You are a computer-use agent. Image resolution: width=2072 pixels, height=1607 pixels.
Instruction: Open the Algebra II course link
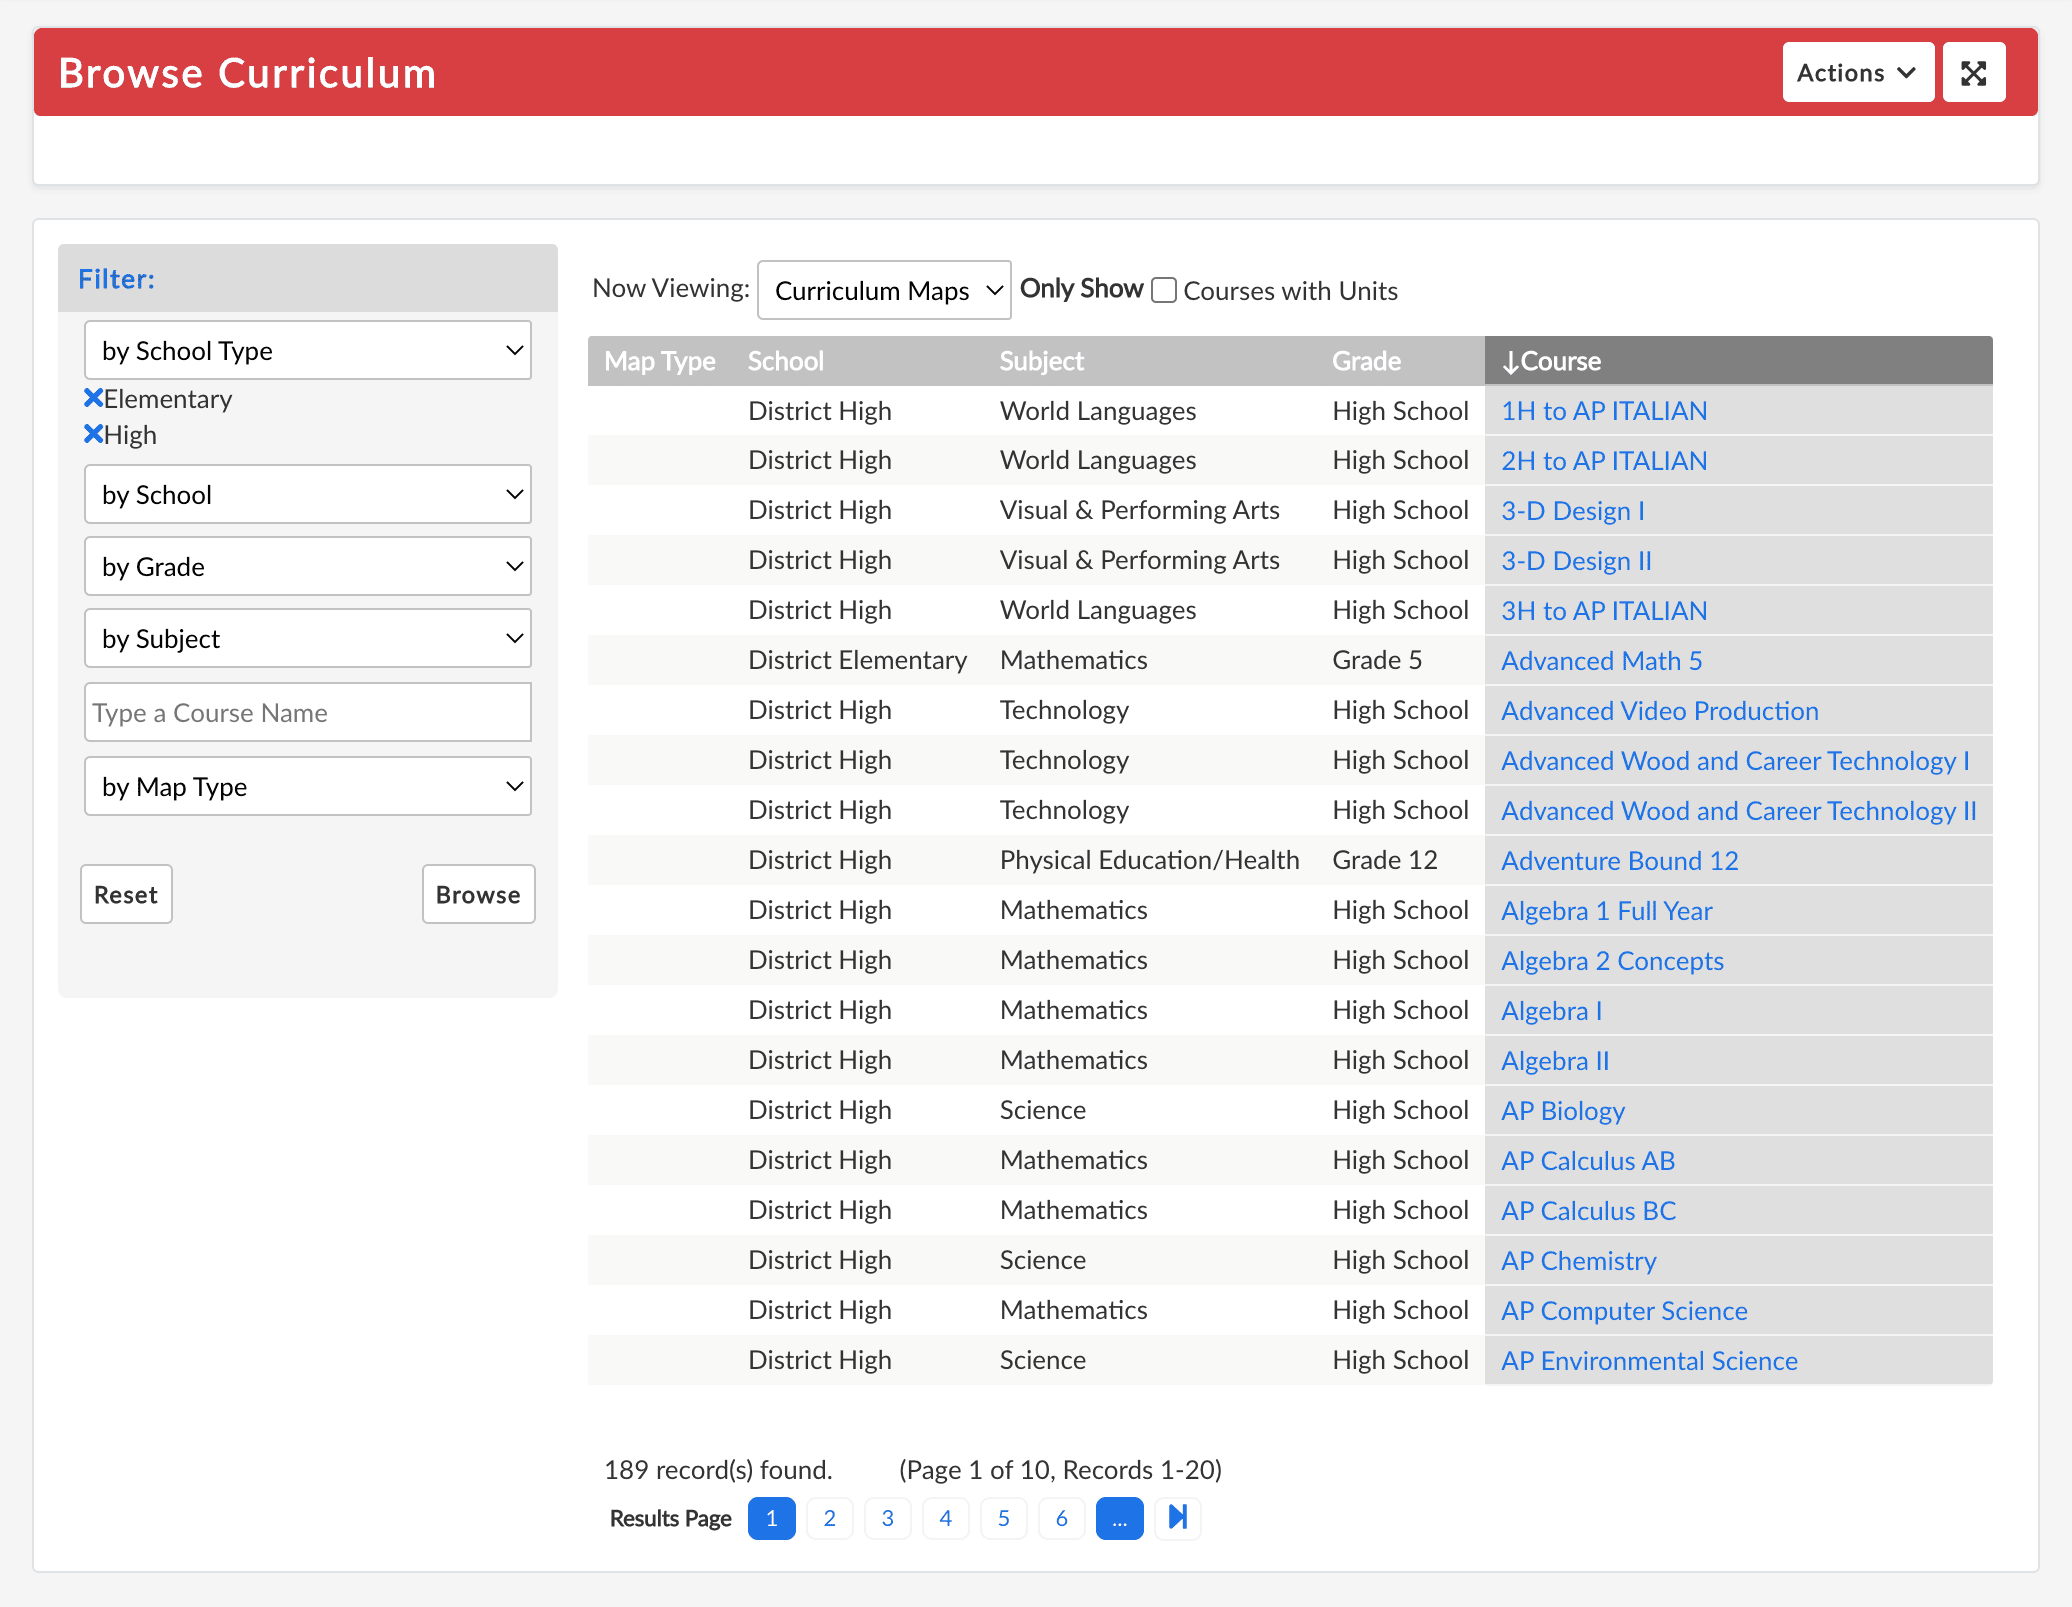click(x=1555, y=1061)
